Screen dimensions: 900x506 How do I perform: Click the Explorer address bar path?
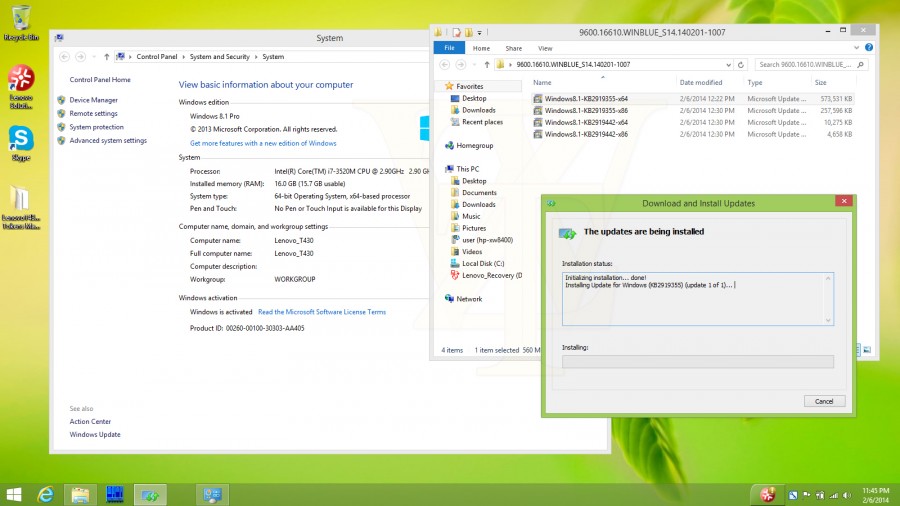pyautogui.click(x=573, y=65)
